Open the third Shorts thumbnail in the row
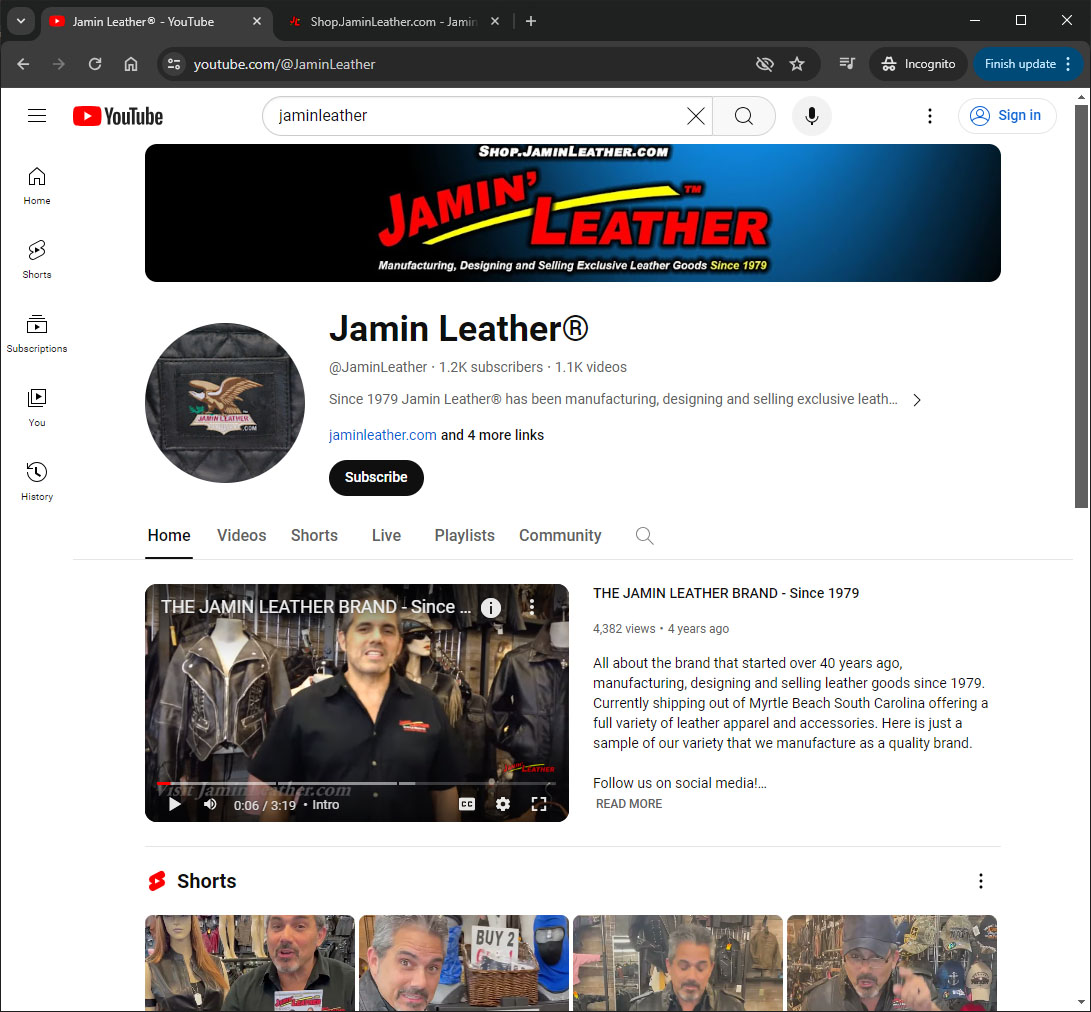This screenshot has width=1091, height=1012. coord(678,963)
